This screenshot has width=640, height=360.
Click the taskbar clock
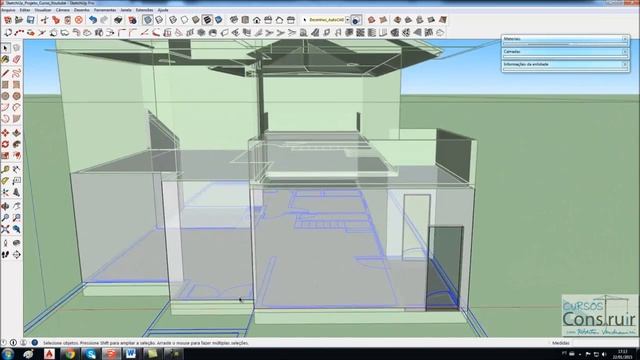tap(622, 354)
